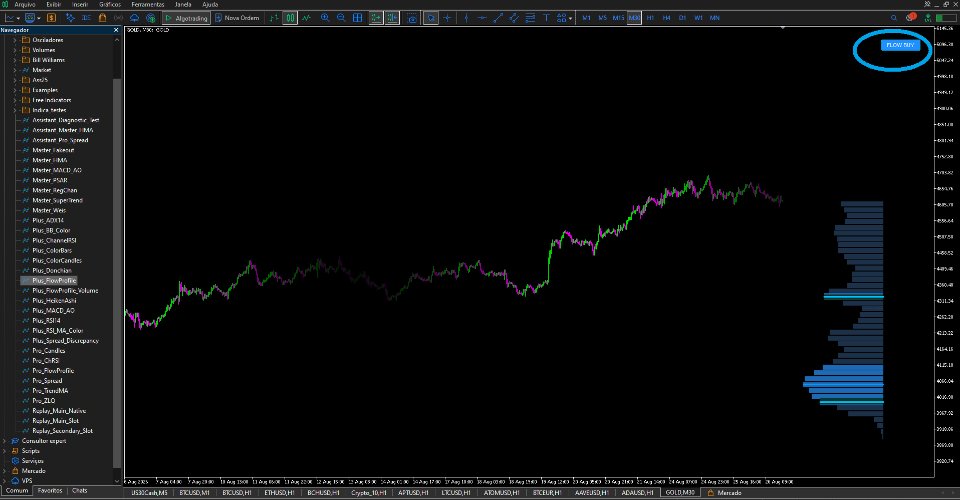Open the notifications icon with red badge
This screenshot has height=500, width=960.
click(x=912, y=18)
